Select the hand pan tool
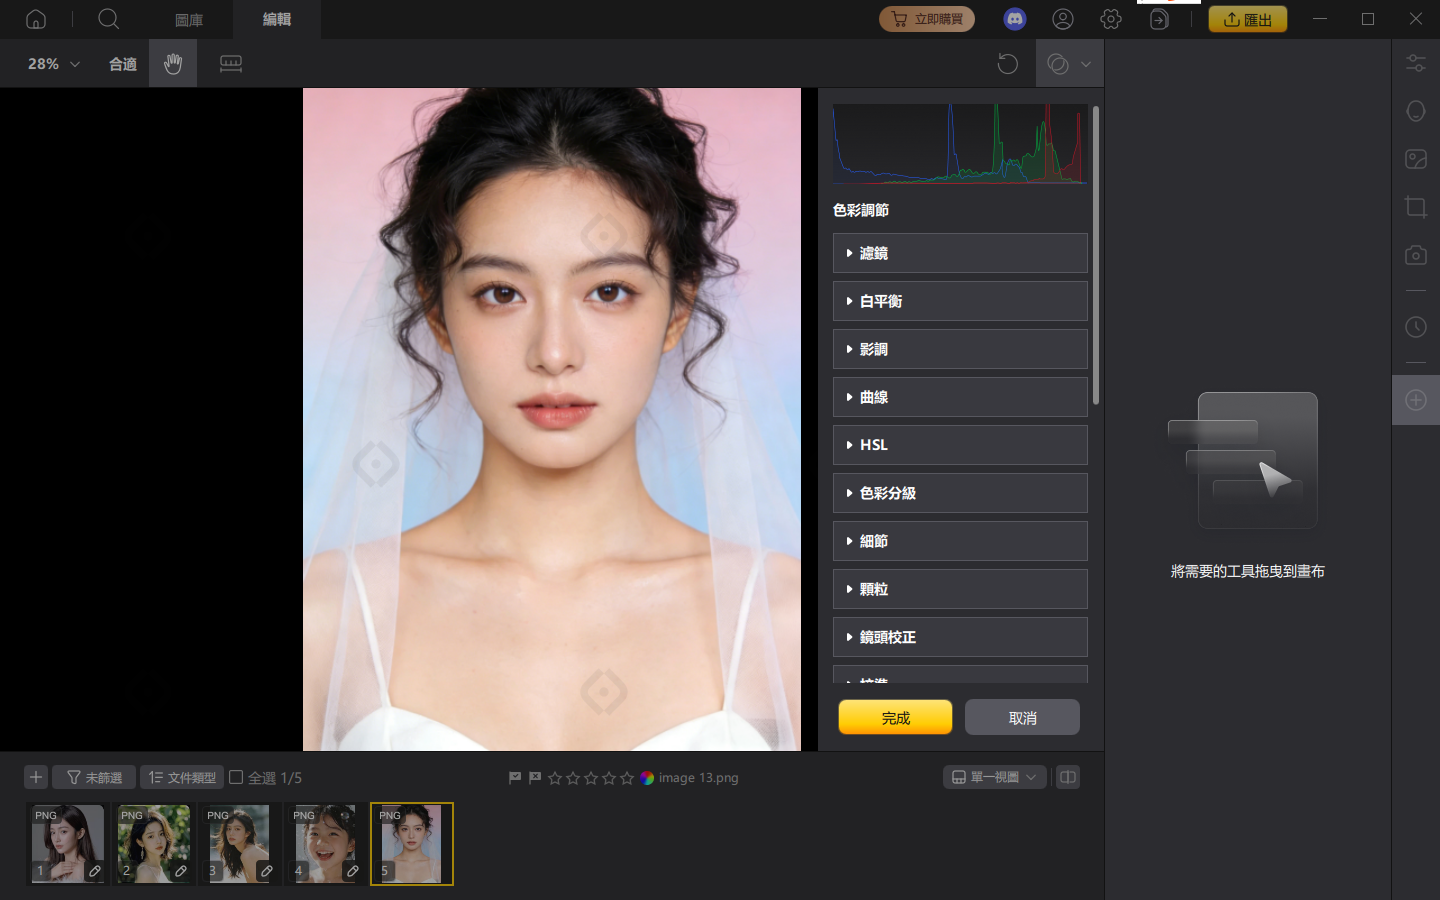Screen dimensions: 1440x900 [x=172, y=63]
